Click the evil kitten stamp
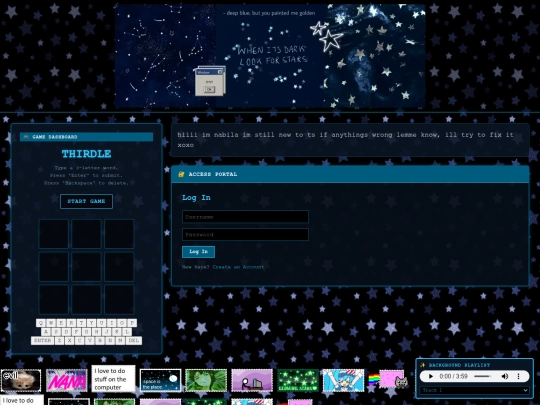This screenshot has height=405, width=540. pos(21,381)
